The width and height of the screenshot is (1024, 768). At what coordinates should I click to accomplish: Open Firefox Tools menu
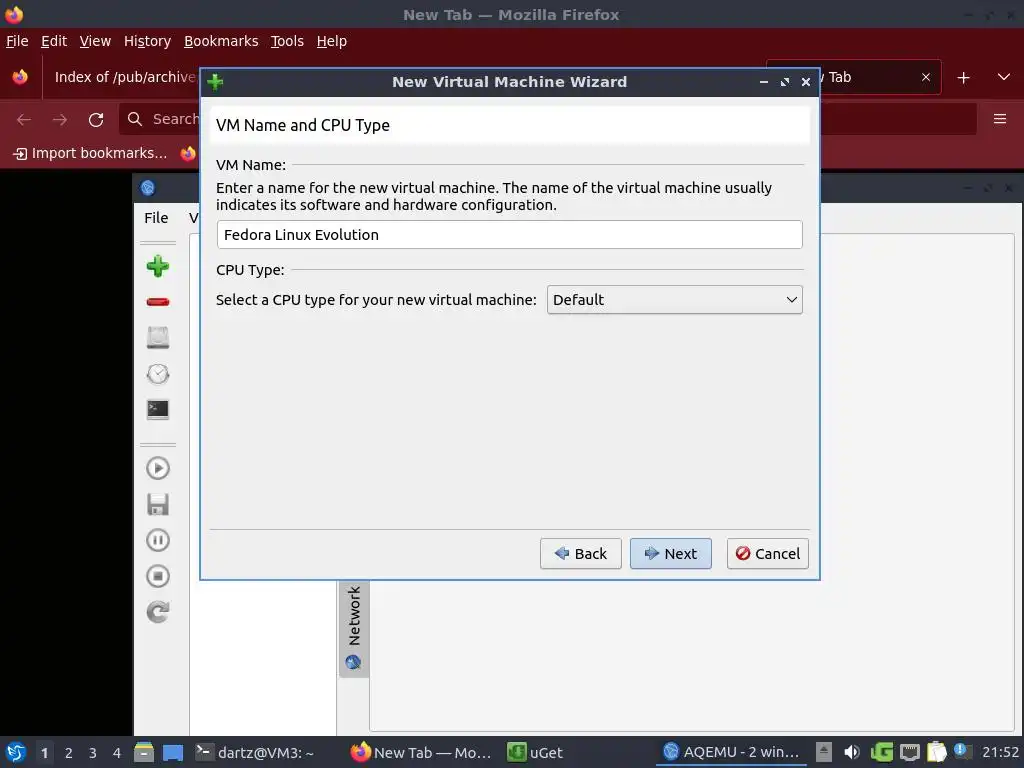pyautogui.click(x=287, y=41)
